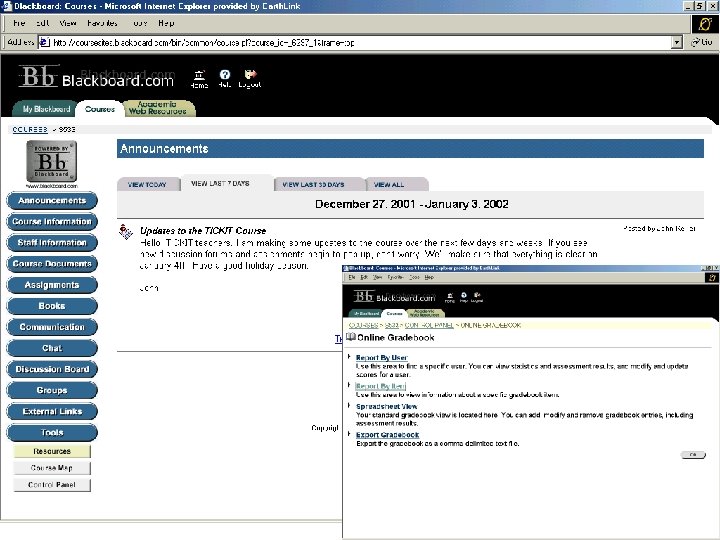This screenshot has height=540, width=720.
Task: Open address bar dropdown arrow
Action: point(676,43)
